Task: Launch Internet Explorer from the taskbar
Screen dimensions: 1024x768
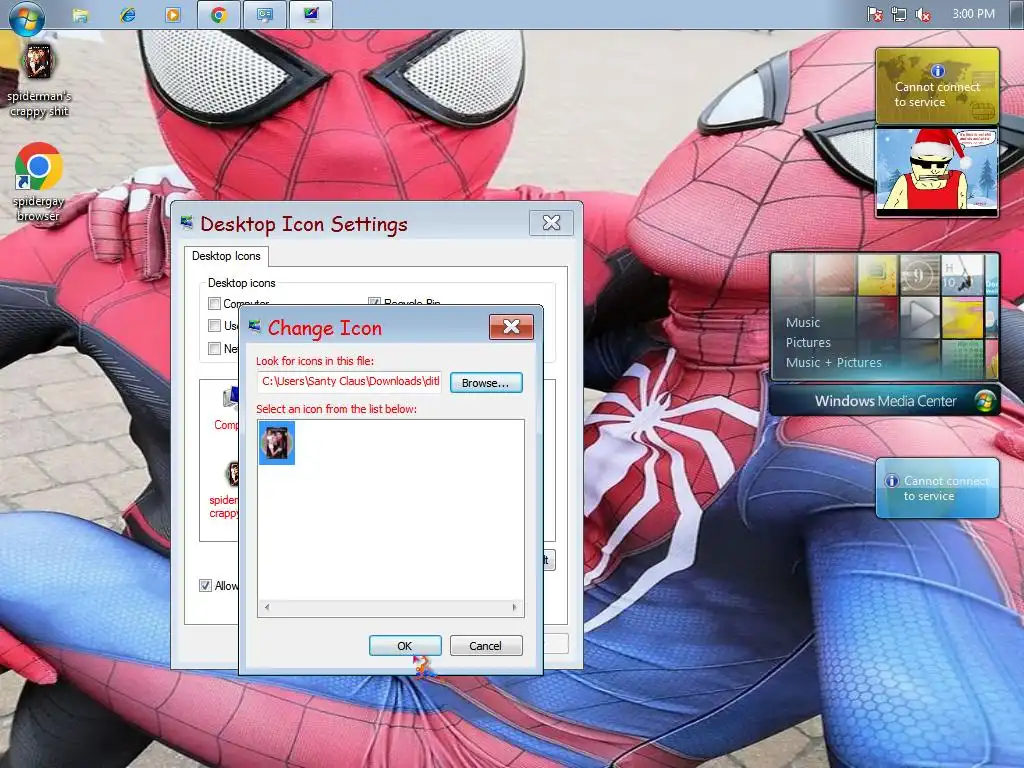Action: tap(127, 14)
